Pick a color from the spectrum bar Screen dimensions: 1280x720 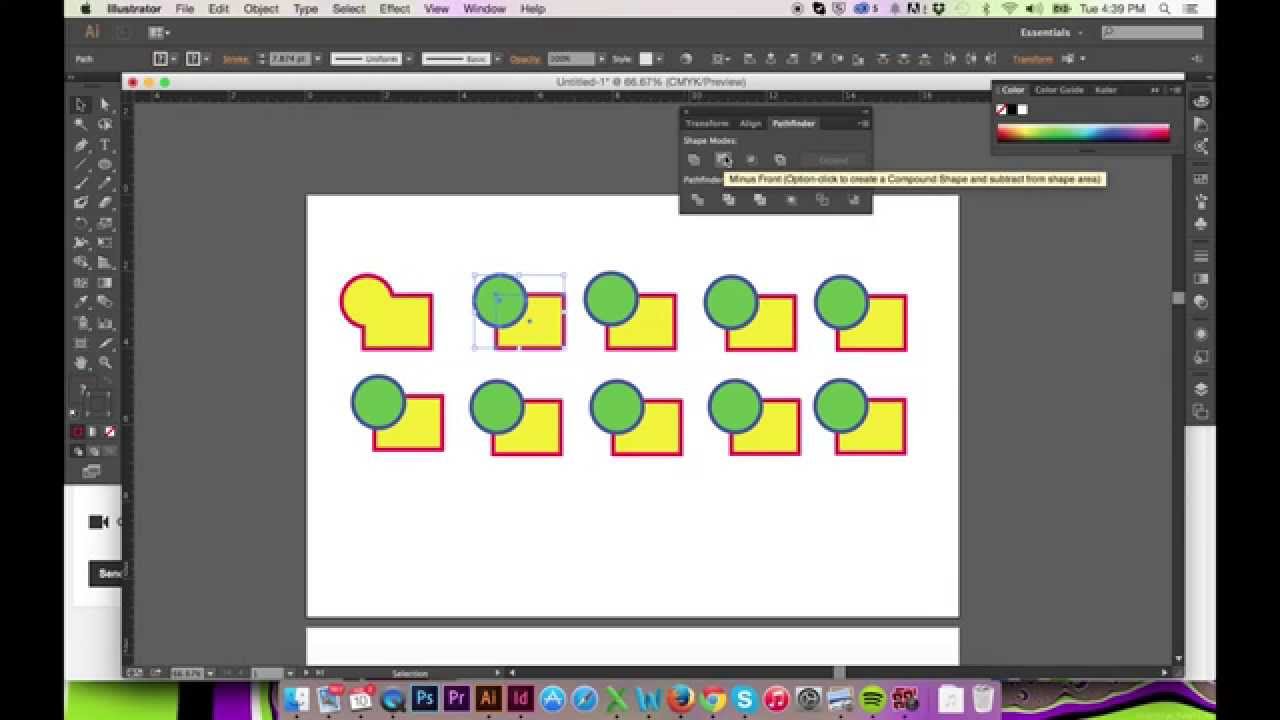[x=1082, y=133]
